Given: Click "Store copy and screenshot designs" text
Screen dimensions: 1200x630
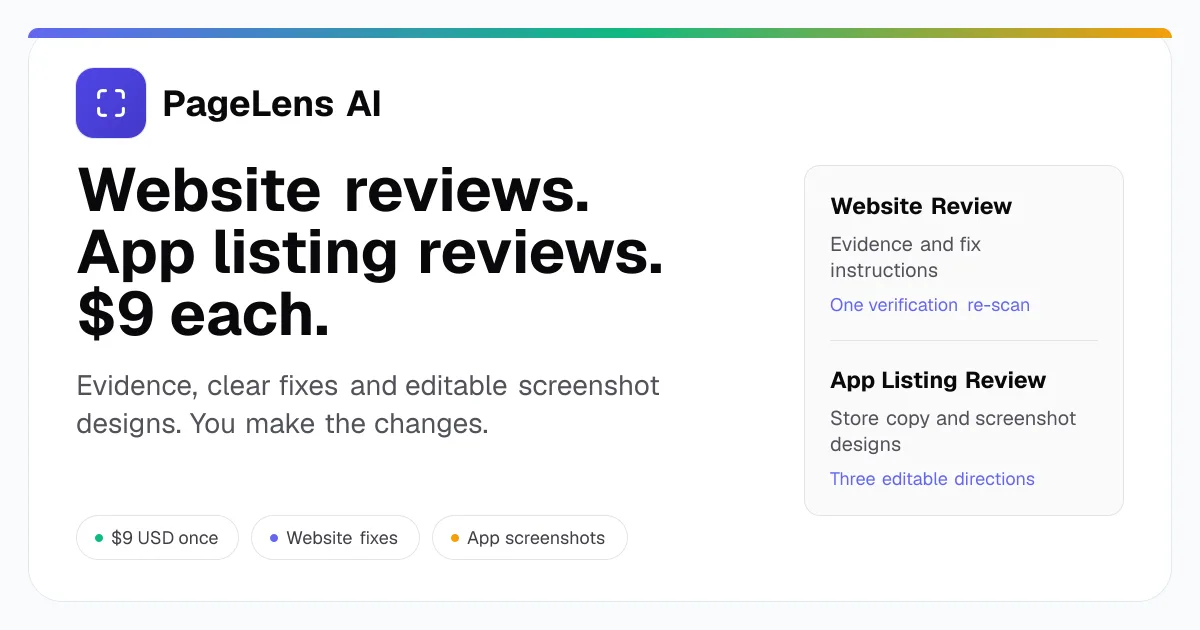Looking at the screenshot, I should (x=953, y=431).
